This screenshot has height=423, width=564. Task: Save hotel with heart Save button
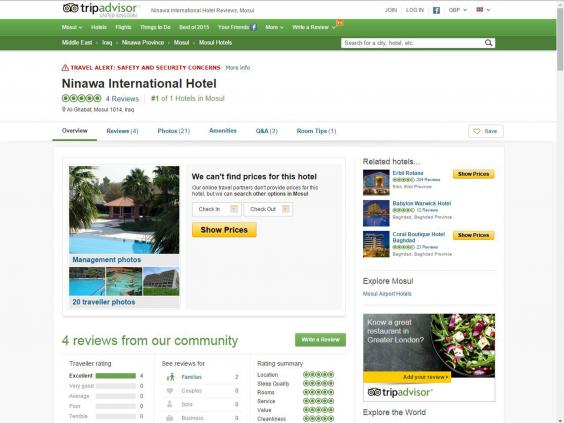(x=486, y=131)
